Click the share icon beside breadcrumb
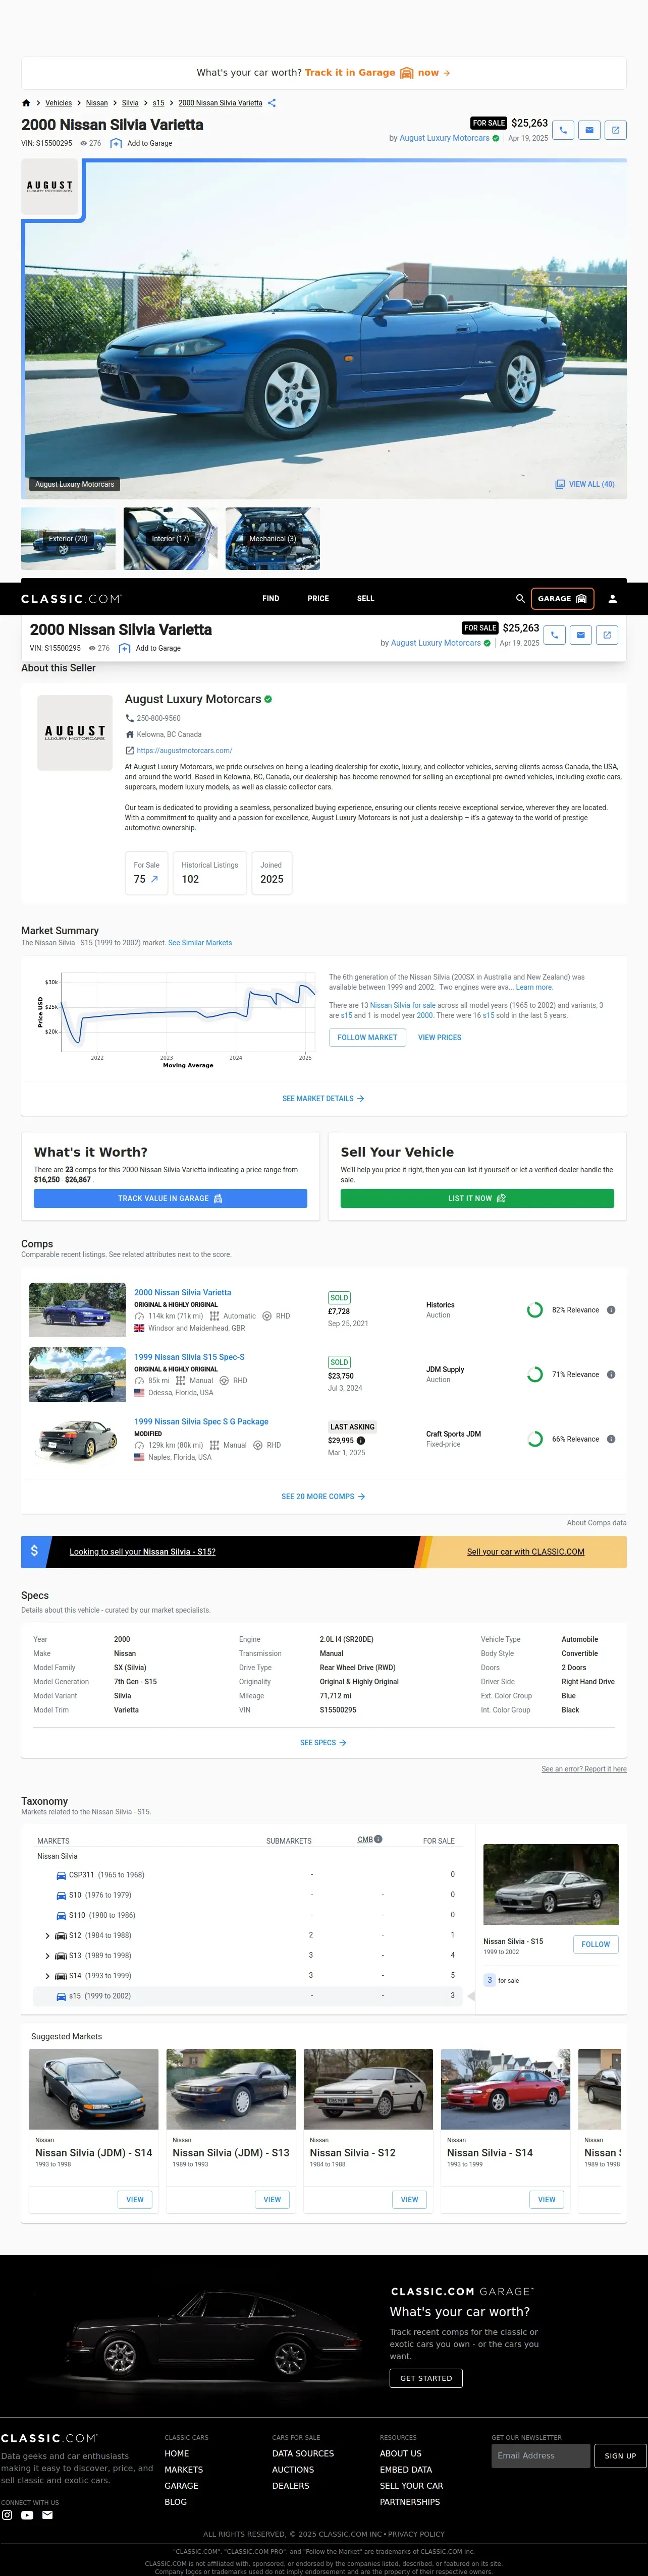This screenshot has width=648, height=2576. [x=272, y=103]
